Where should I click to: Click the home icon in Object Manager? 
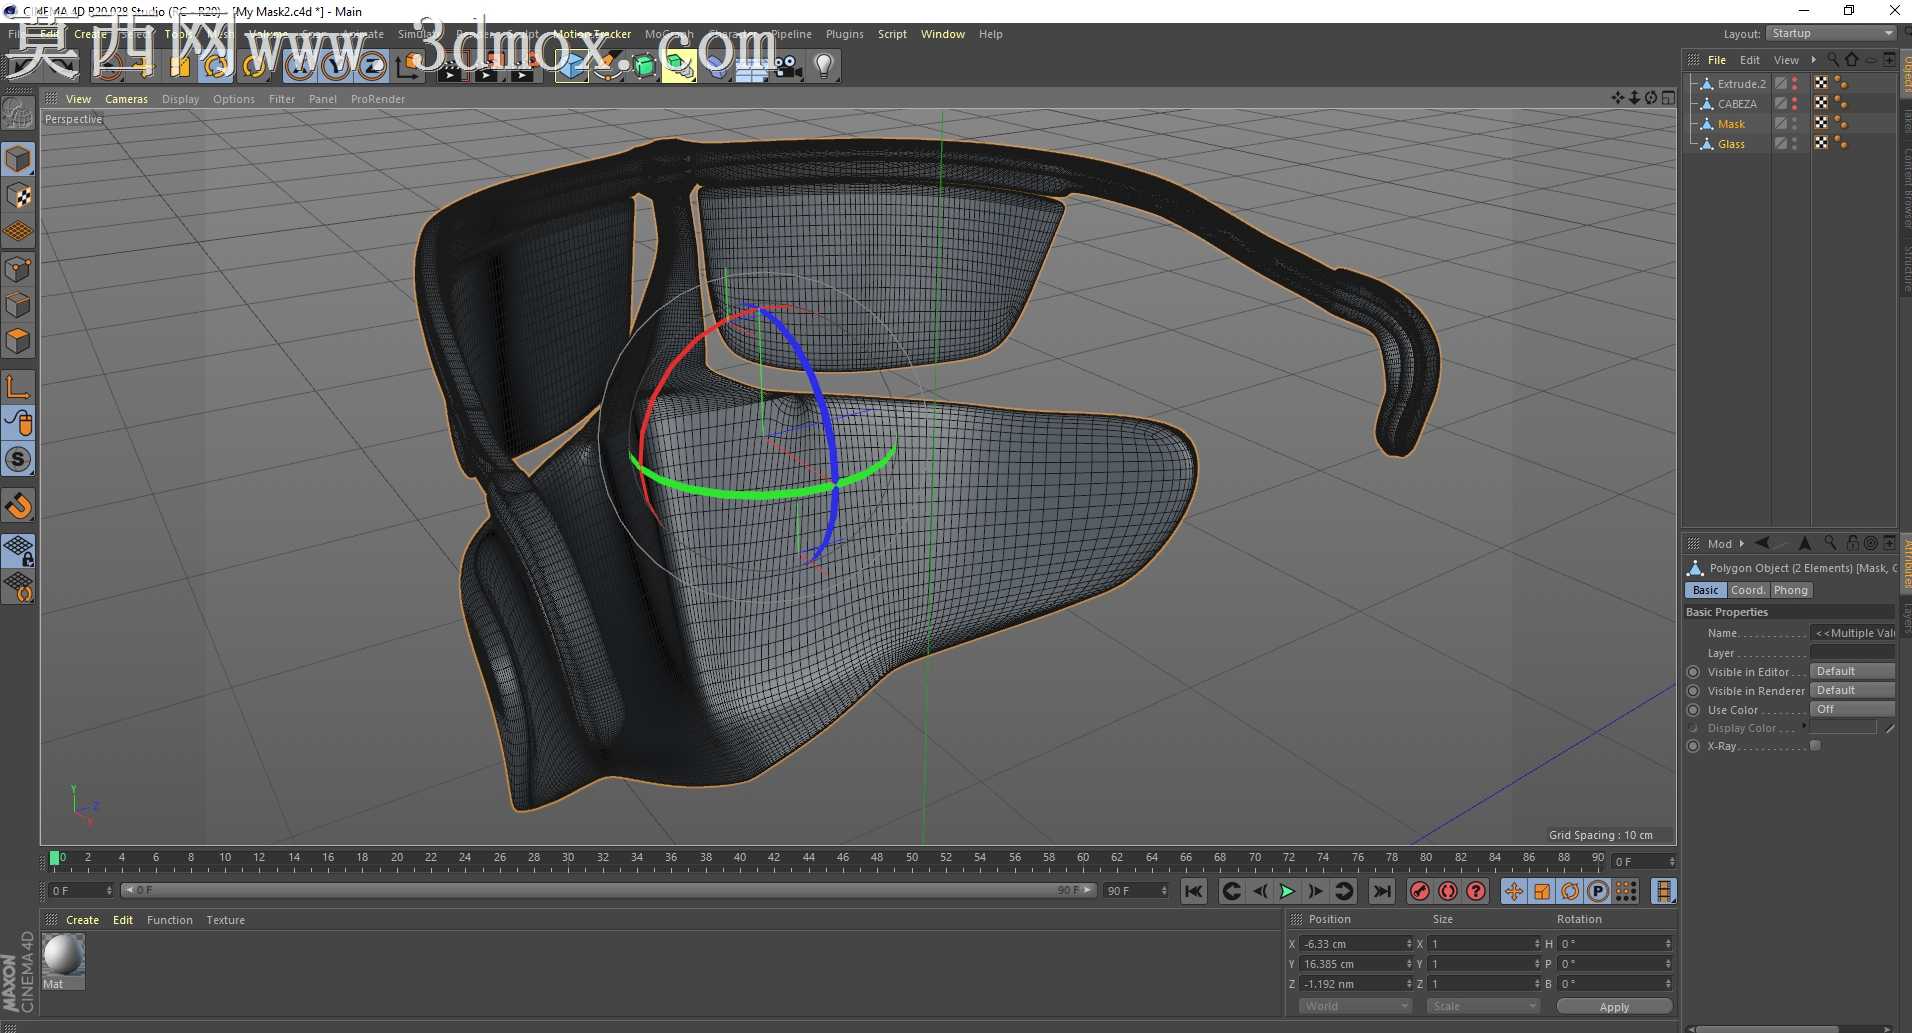(1852, 60)
